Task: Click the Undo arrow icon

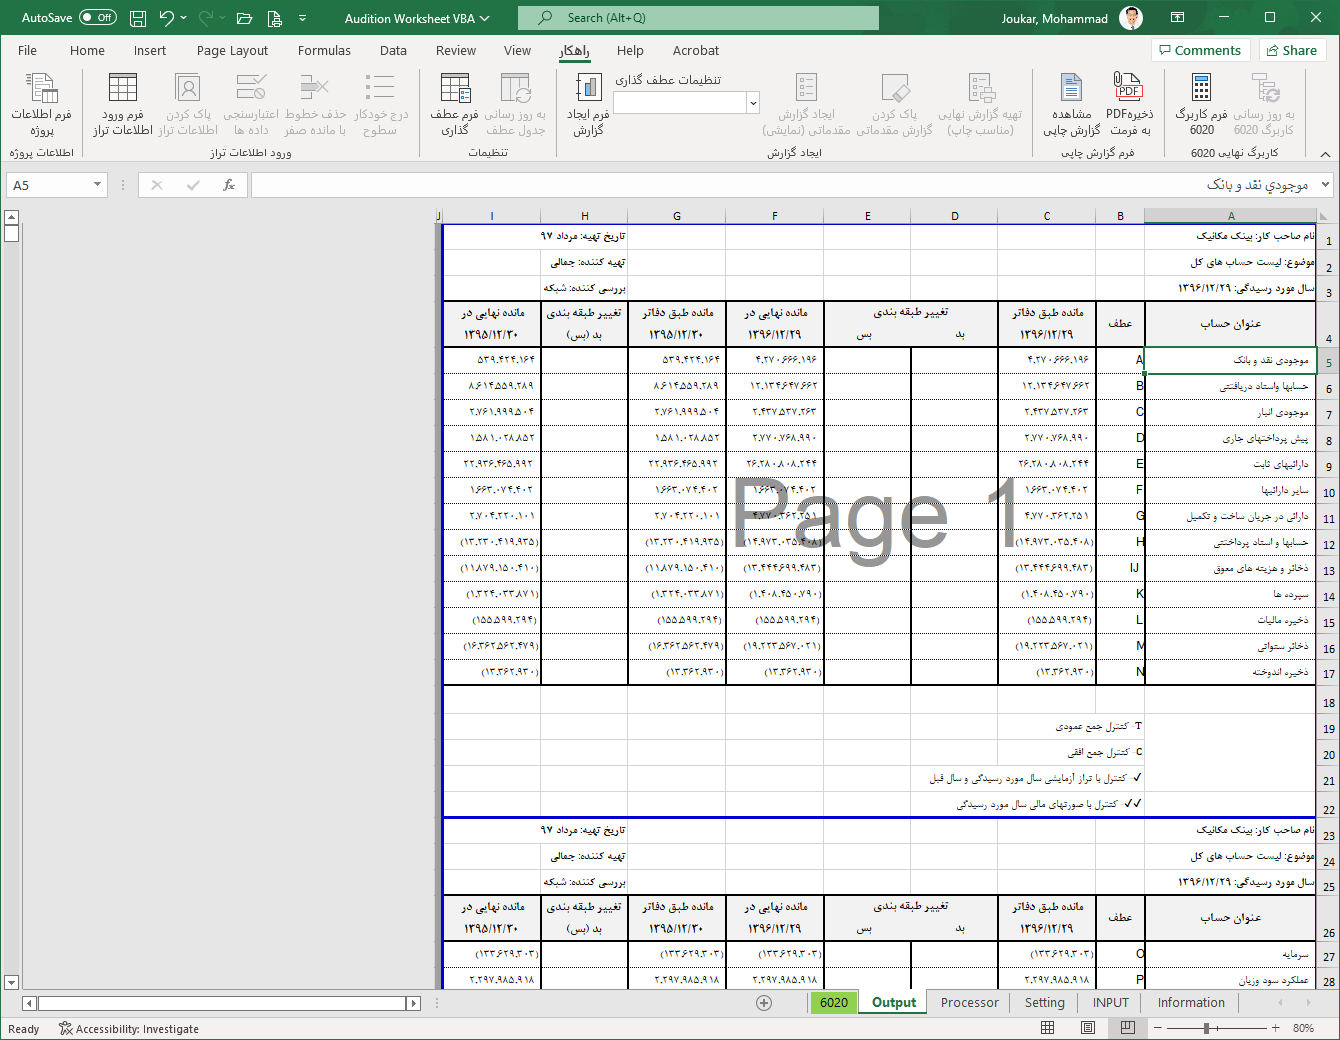Action: 166,18
